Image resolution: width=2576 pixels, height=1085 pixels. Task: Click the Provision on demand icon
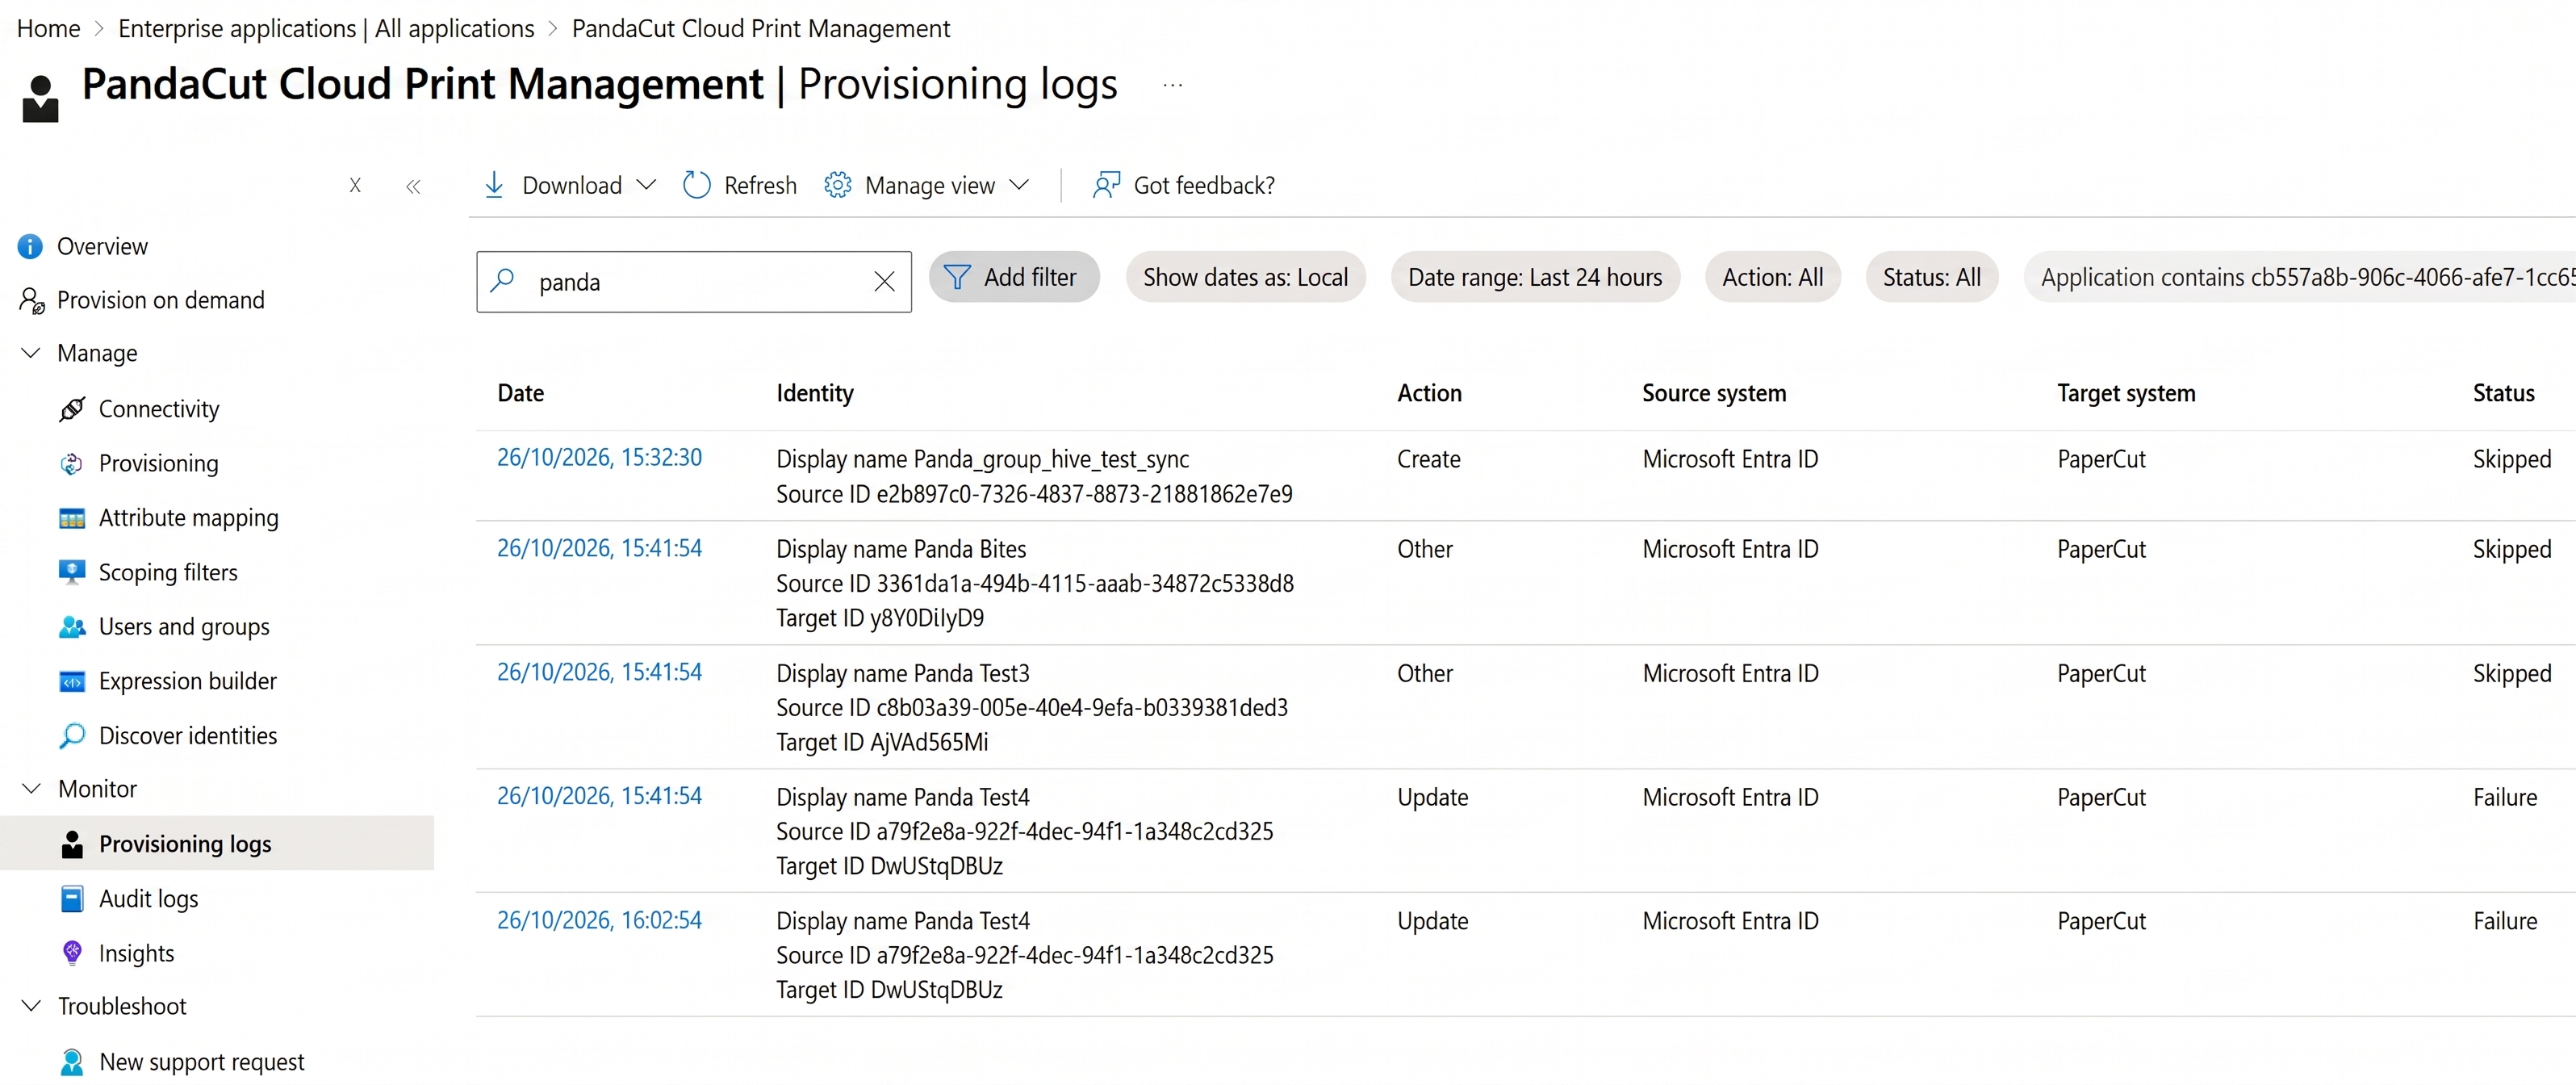pos(31,300)
